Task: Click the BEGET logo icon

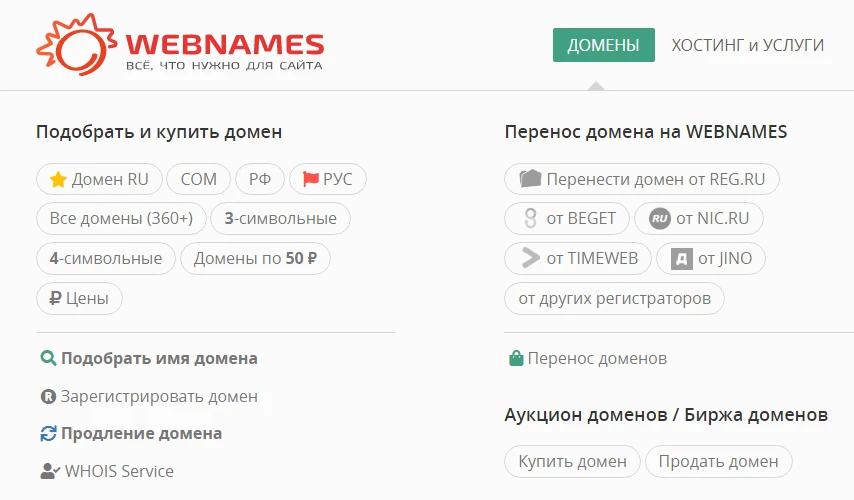Action: point(530,218)
